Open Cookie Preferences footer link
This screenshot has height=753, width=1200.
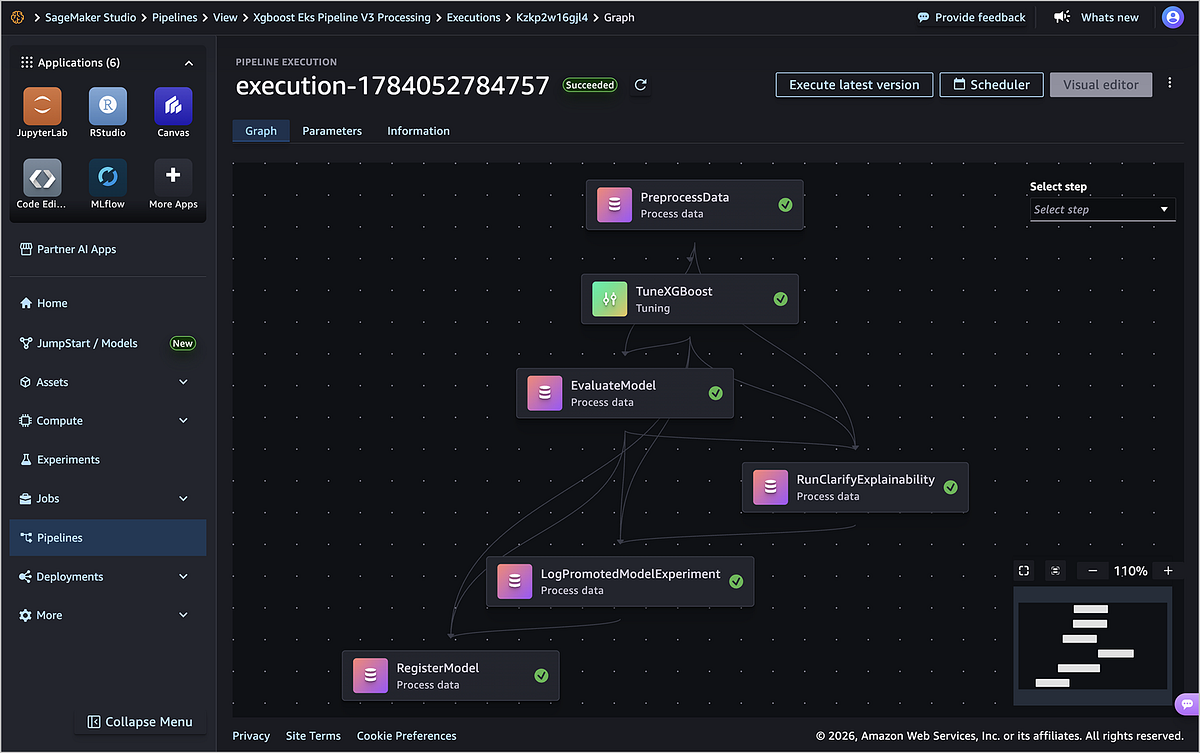[x=406, y=736]
